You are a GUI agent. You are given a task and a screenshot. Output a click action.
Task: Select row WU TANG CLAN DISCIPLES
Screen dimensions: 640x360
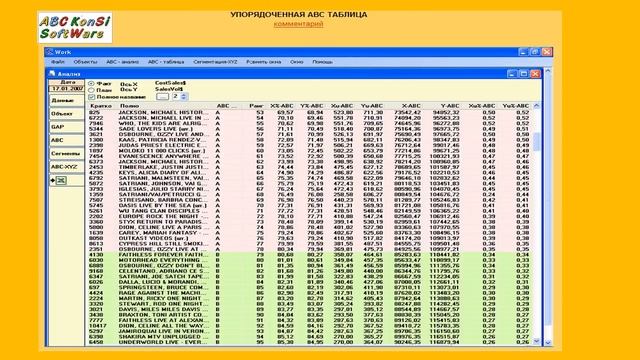click(308, 211)
